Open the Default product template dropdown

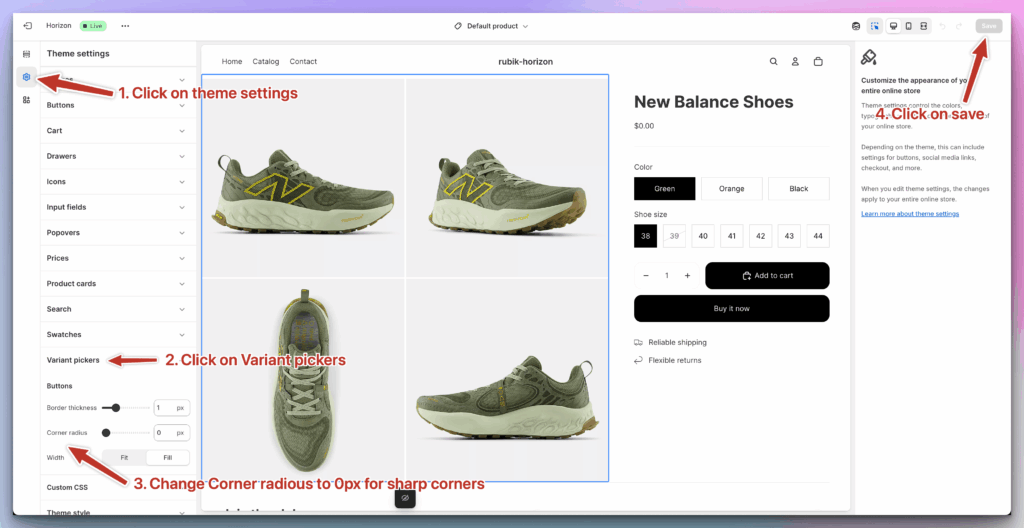point(491,26)
